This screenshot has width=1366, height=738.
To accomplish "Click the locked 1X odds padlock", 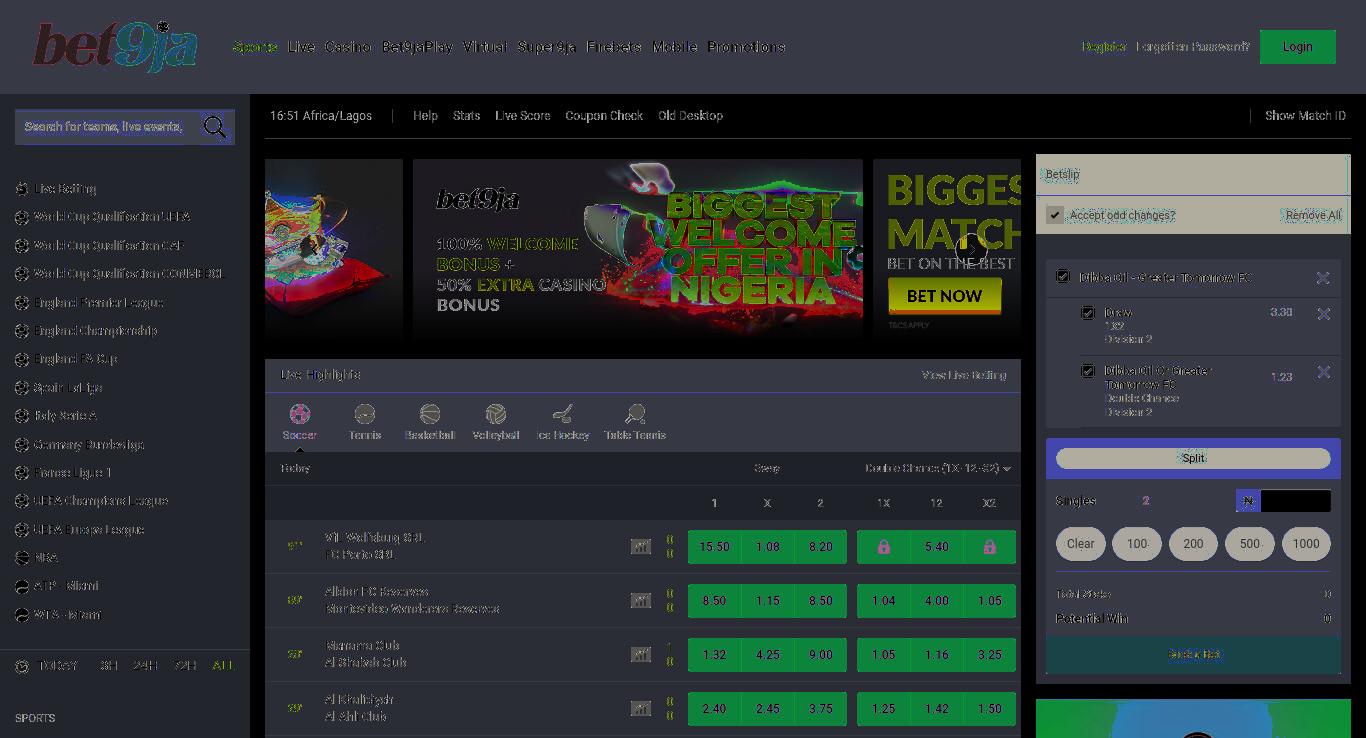I will pyautogui.click(x=883, y=547).
